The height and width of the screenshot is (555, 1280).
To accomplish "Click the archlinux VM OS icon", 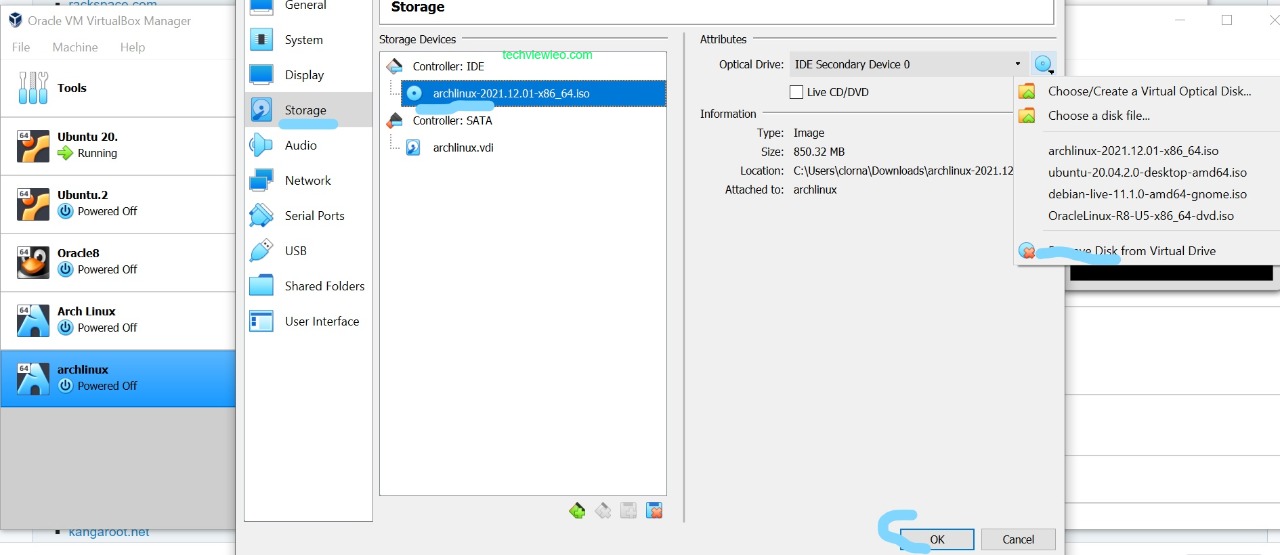I will click(33, 378).
